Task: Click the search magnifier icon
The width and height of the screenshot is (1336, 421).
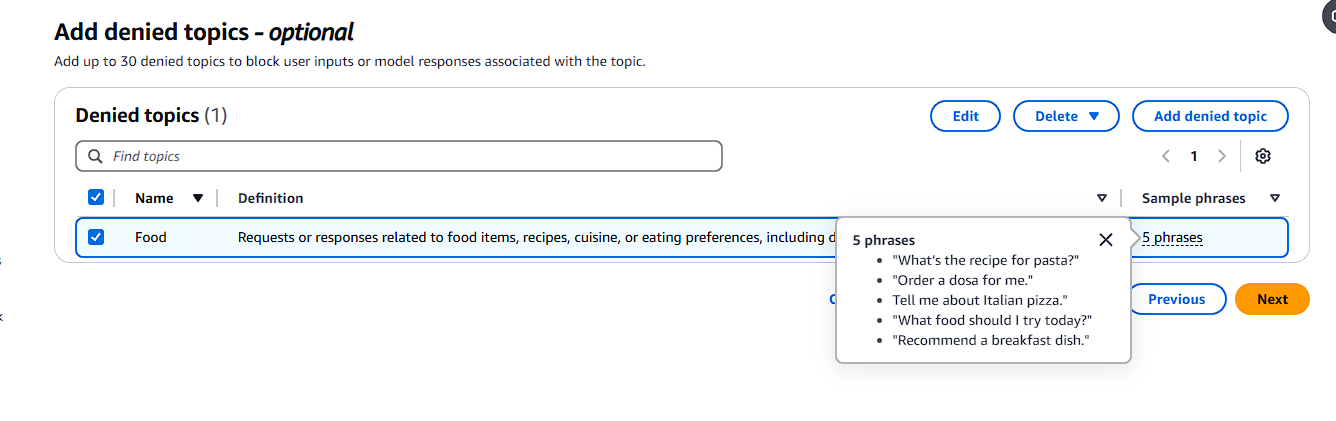Action: point(95,156)
